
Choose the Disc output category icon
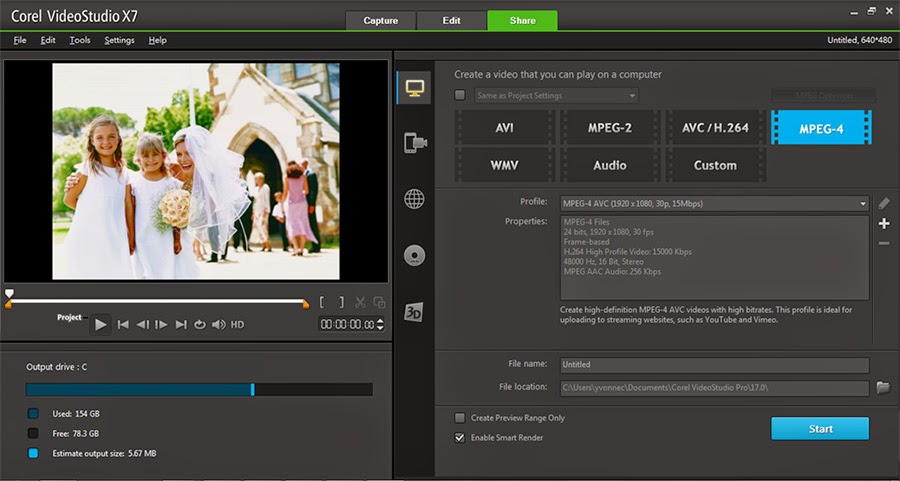point(414,255)
